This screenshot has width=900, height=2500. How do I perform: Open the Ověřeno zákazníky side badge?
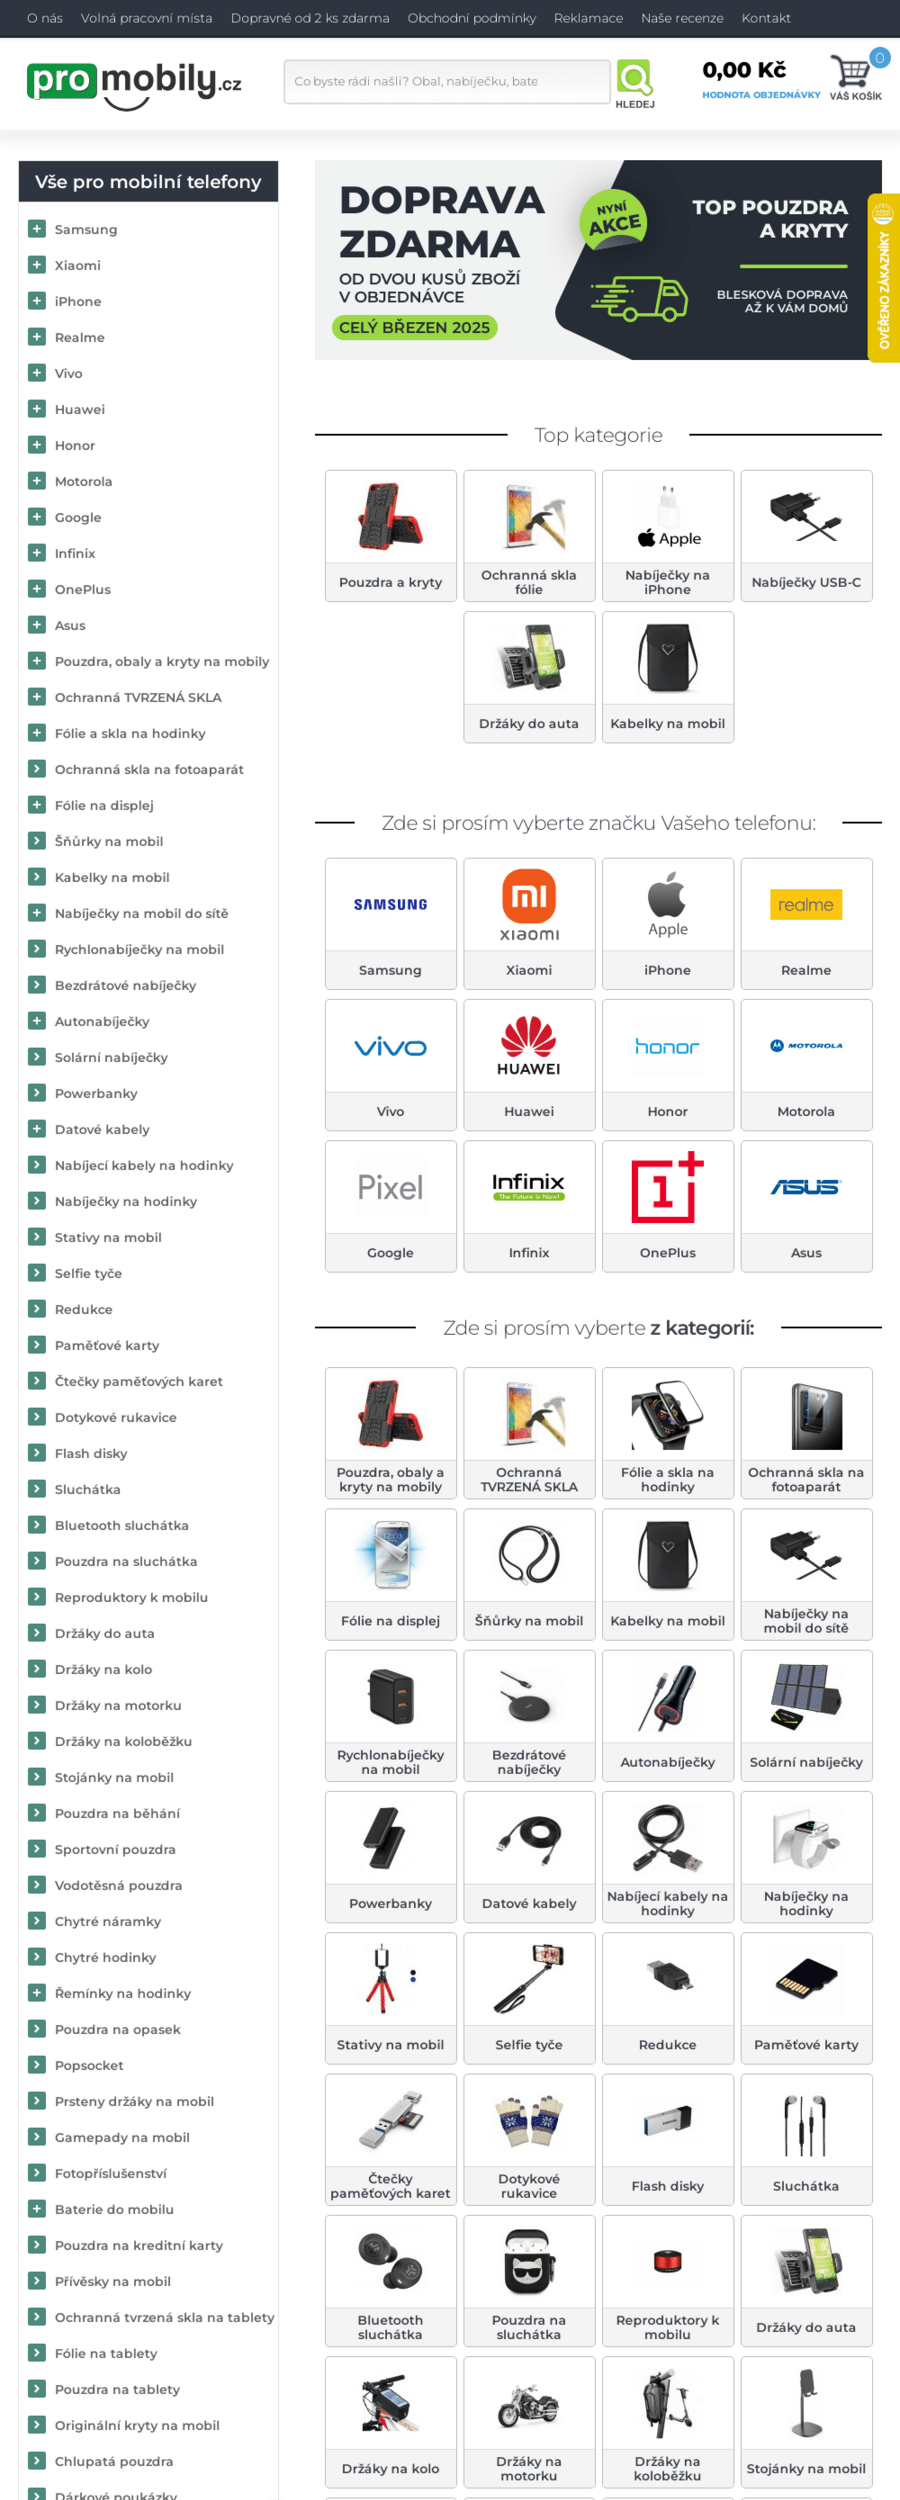tap(883, 277)
